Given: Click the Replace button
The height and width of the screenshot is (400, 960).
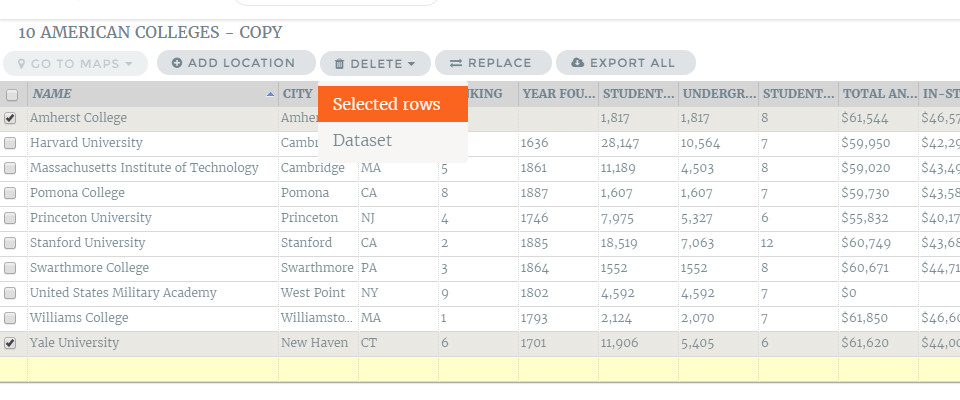Looking at the screenshot, I should pos(493,63).
